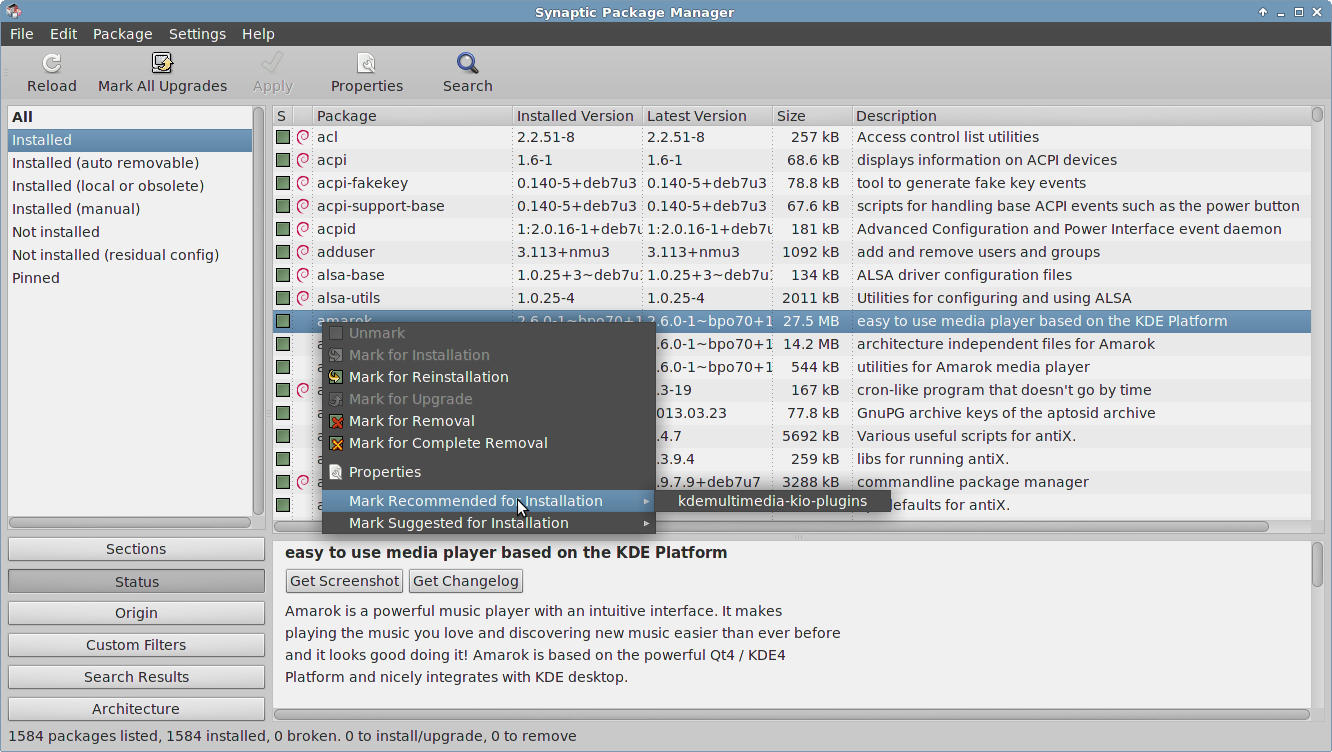Viewport: 1332px width, 752px height.
Task: Click the Debian swirl icon for acl
Action: (303, 137)
